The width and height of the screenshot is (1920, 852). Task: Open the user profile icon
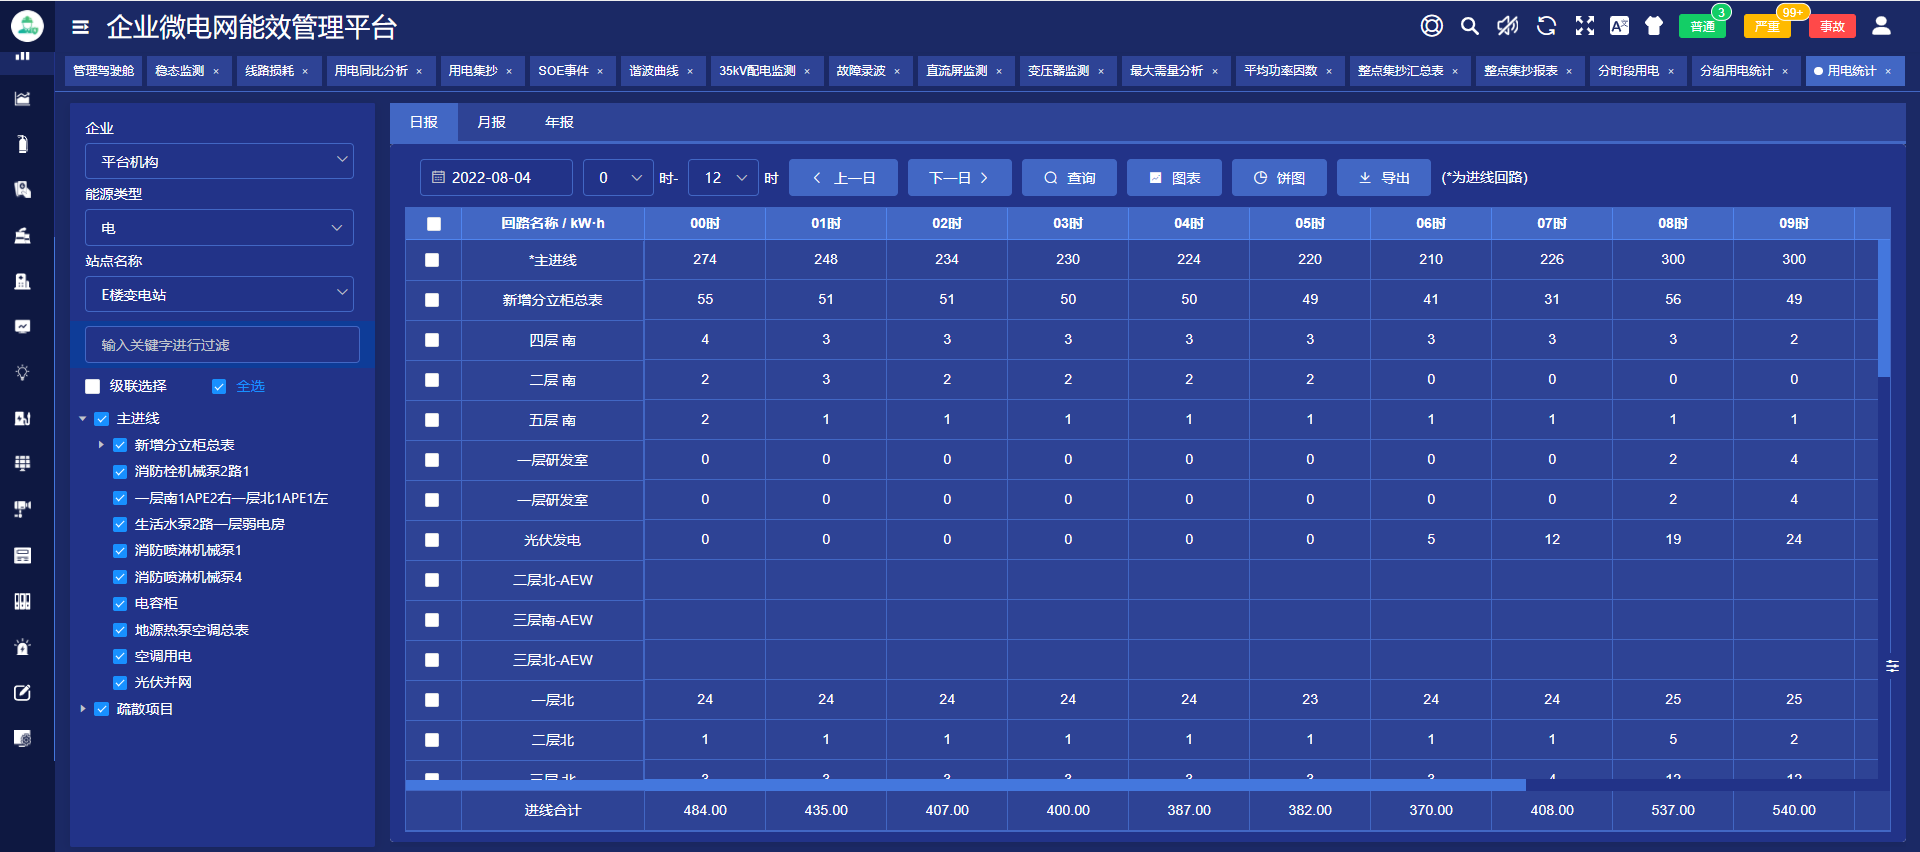point(1881,26)
